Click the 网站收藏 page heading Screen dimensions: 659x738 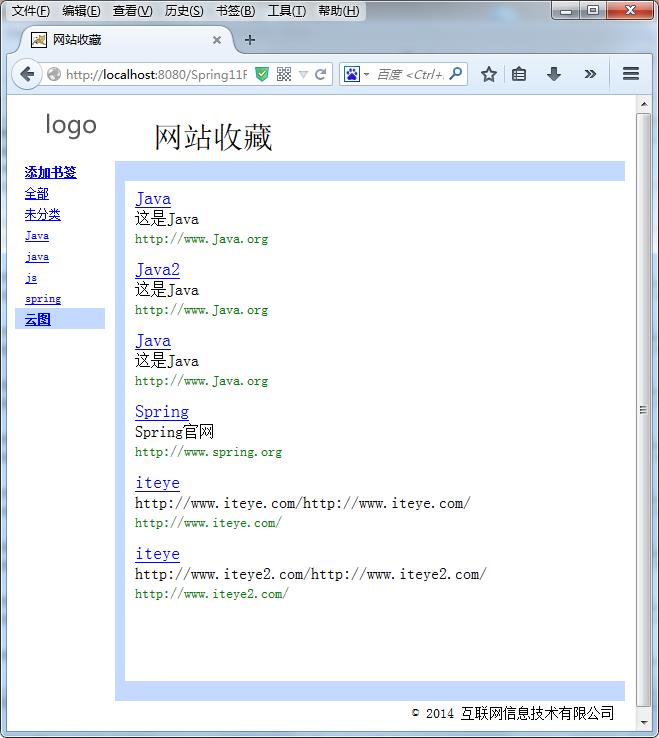pyautogui.click(x=213, y=137)
